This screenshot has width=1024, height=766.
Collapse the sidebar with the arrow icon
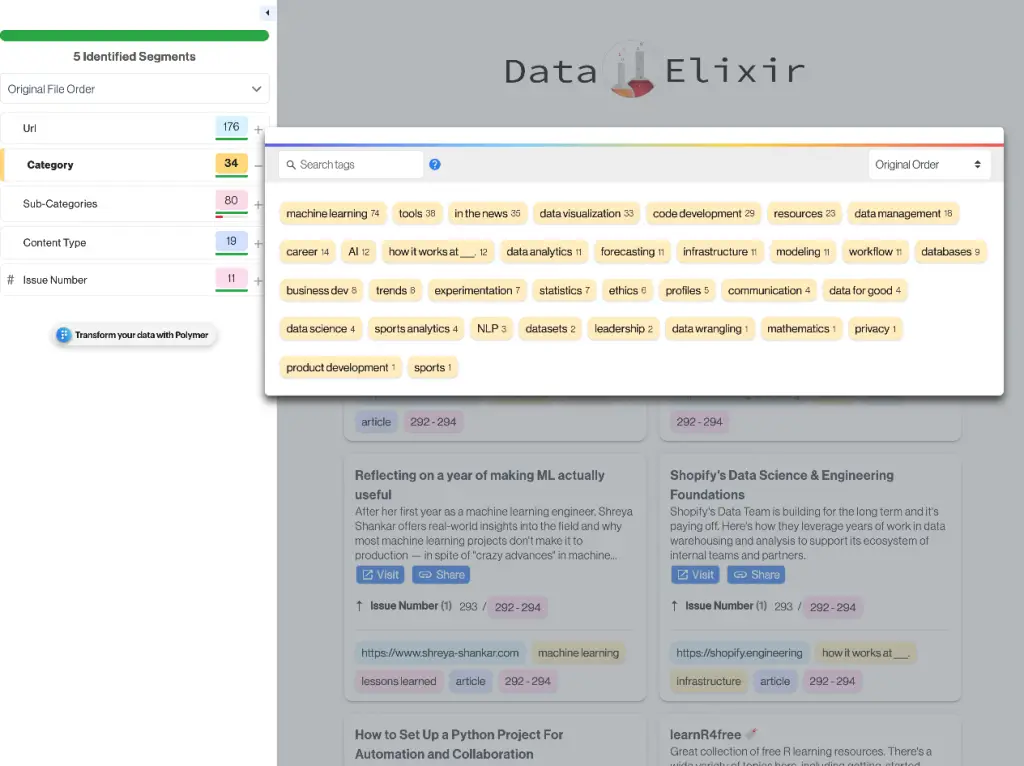point(267,12)
